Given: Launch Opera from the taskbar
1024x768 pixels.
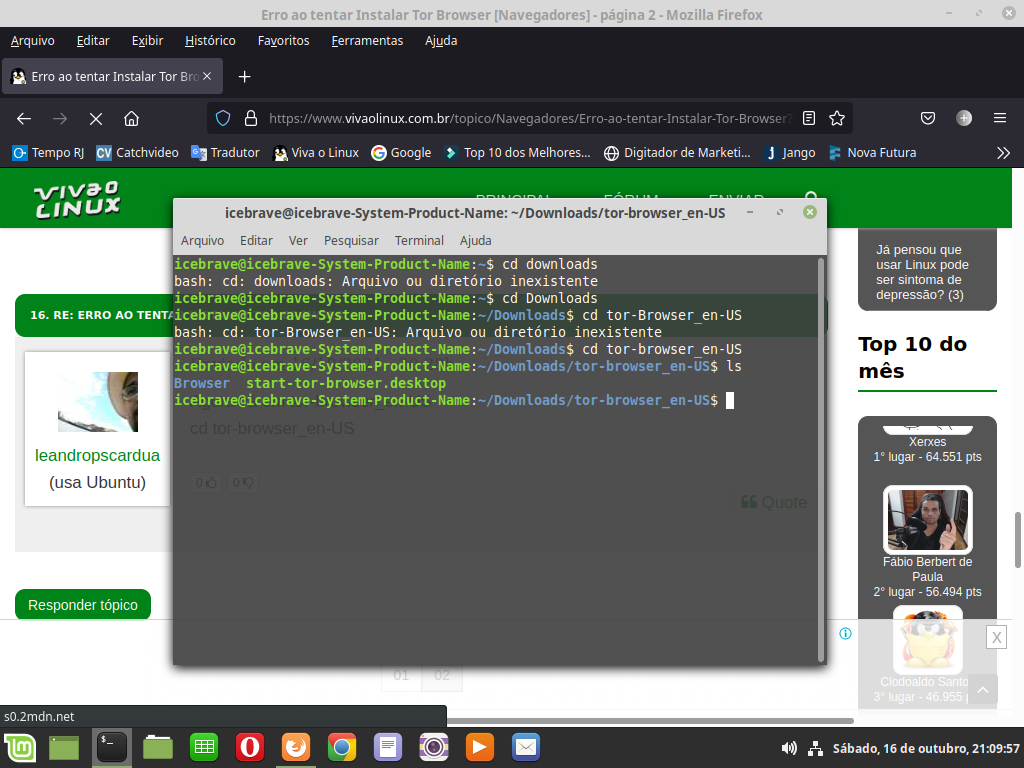Looking at the screenshot, I should pyautogui.click(x=249, y=748).
